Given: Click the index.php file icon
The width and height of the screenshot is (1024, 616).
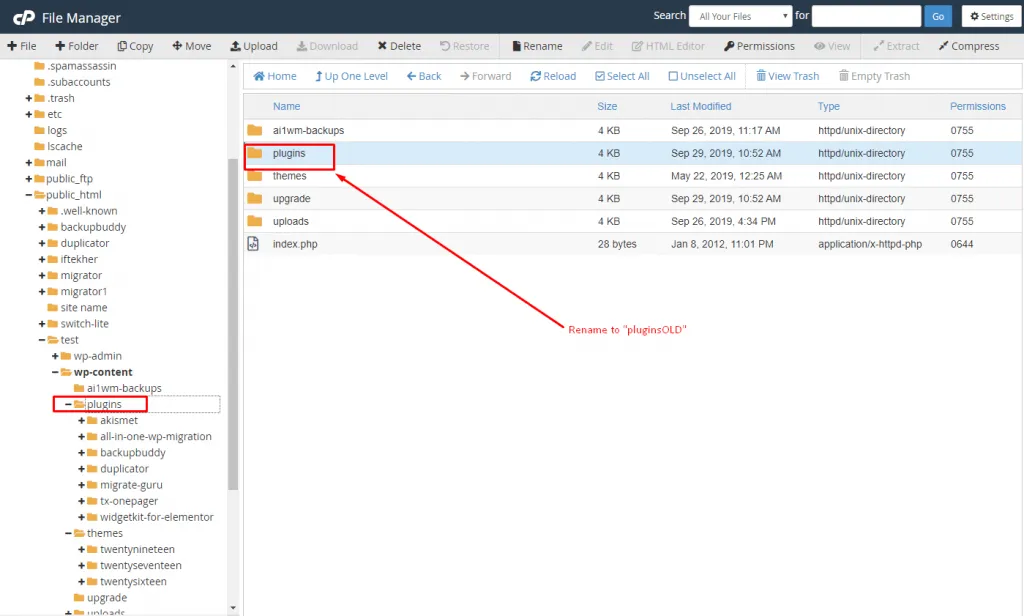Looking at the screenshot, I should [253, 244].
